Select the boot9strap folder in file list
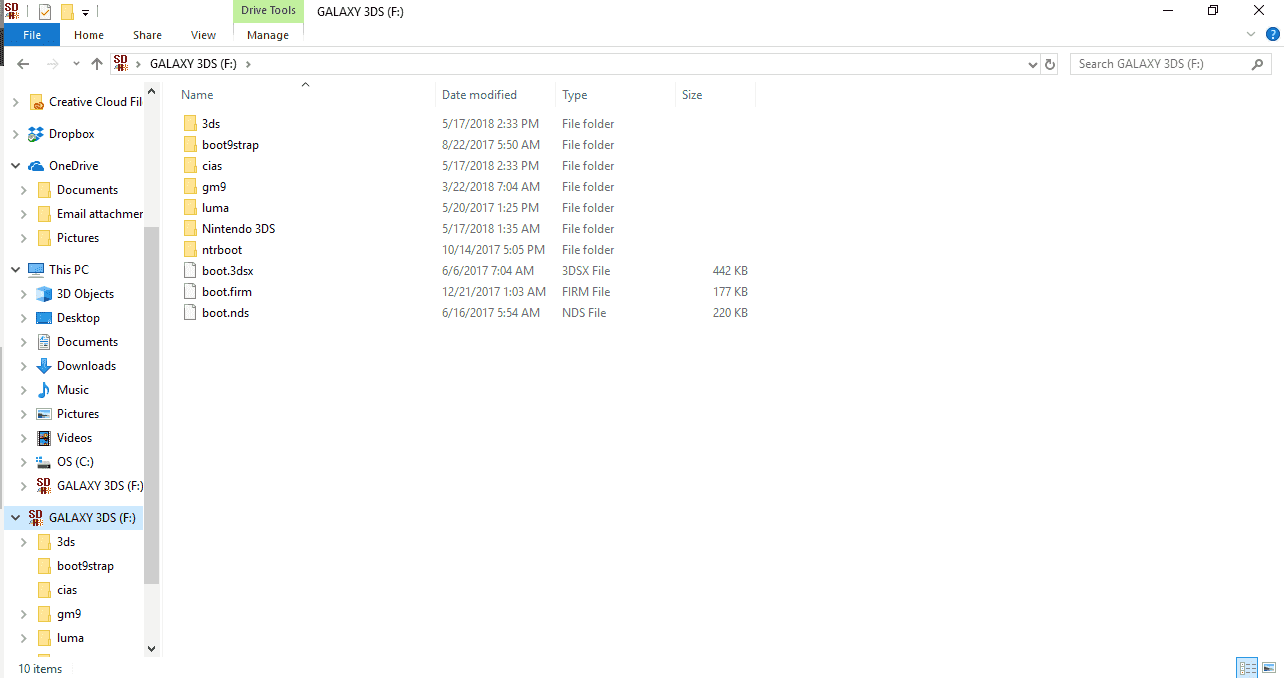 tap(230, 145)
